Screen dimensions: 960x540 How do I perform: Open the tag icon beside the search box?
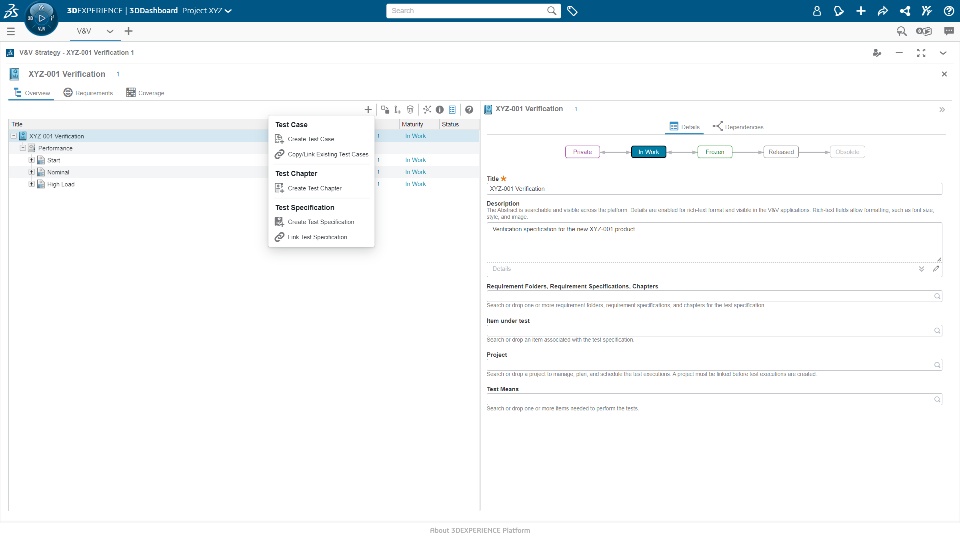pyautogui.click(x=572, y=11)
